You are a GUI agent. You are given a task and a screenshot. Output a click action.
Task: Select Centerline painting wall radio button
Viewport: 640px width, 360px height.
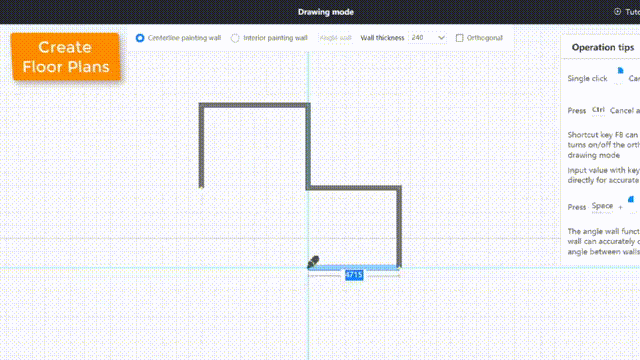[140, 38]
